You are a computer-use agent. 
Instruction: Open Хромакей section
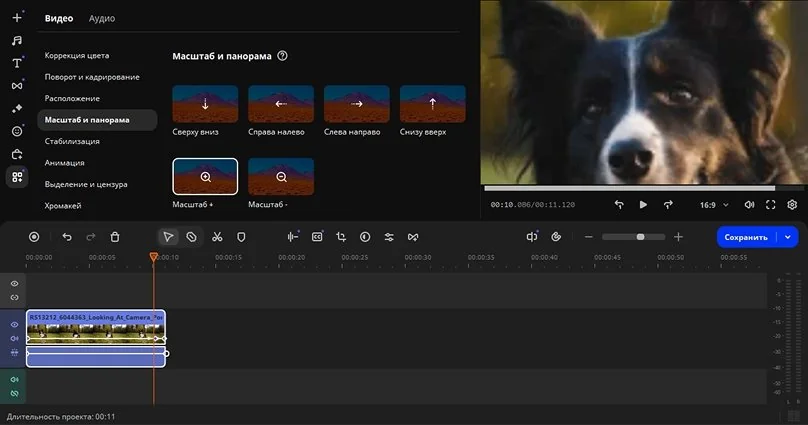(63, 206)
